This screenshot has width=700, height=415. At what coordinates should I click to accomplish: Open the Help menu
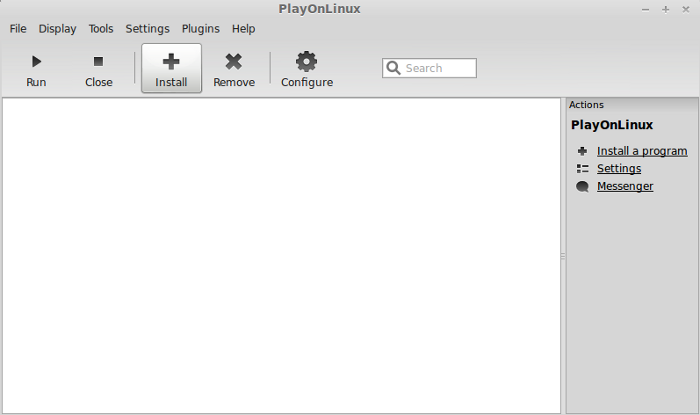coord(243,29)
